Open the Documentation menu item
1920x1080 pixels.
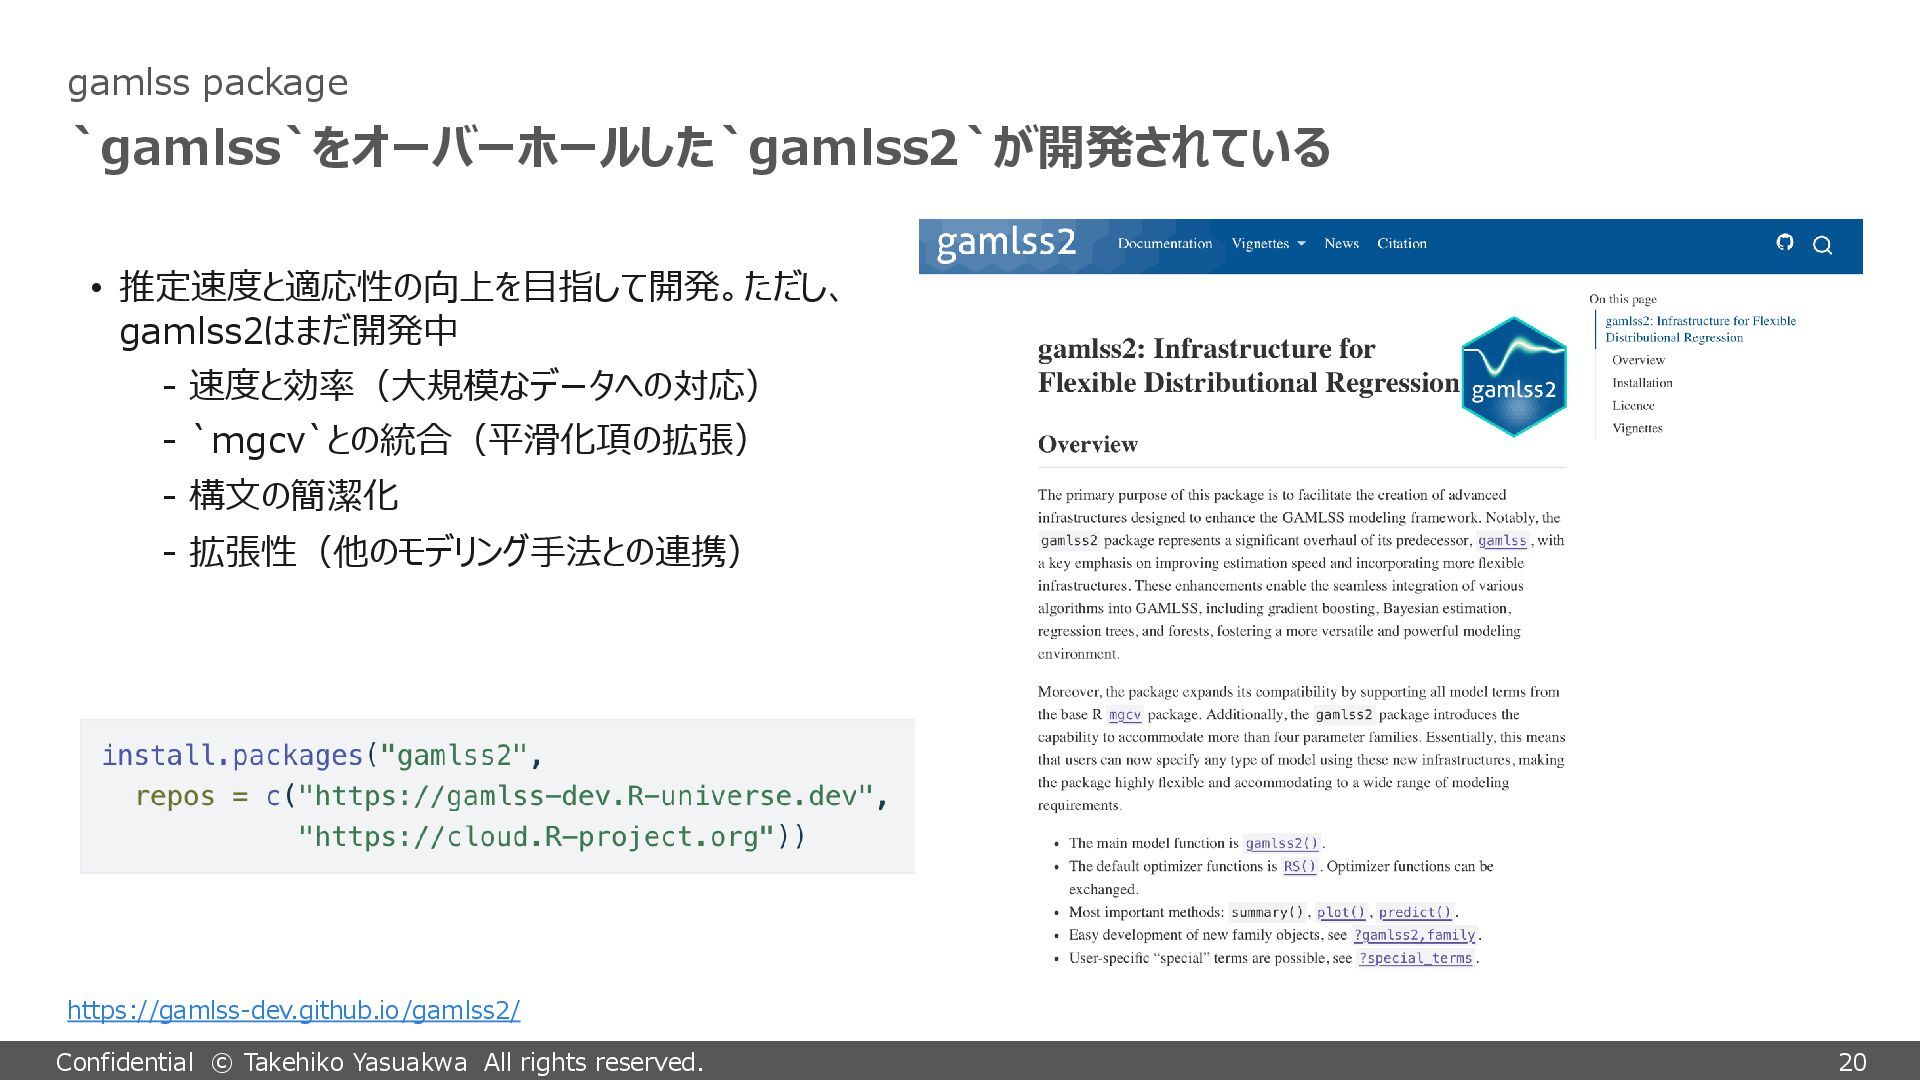(1164, 243)
